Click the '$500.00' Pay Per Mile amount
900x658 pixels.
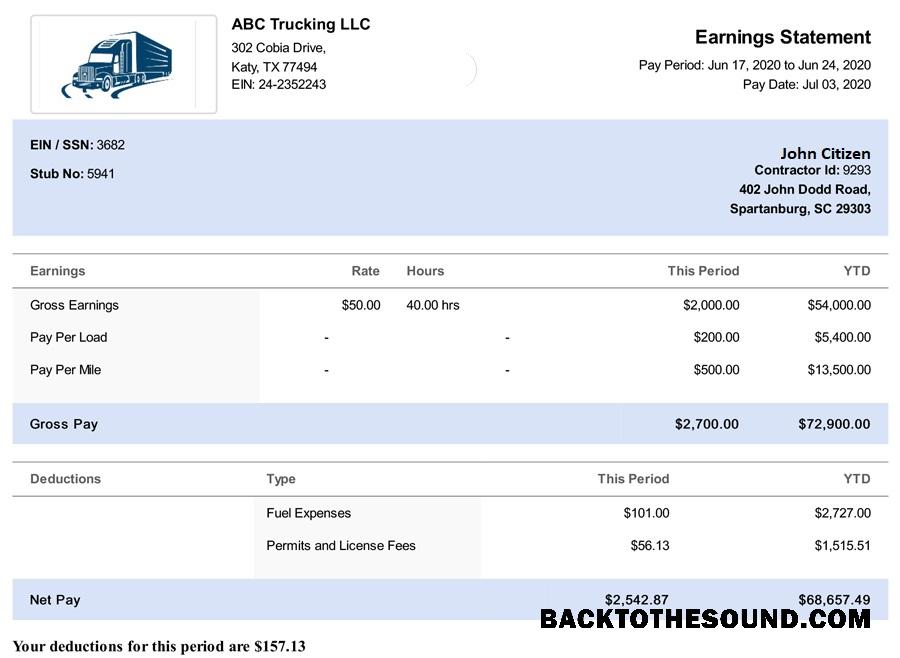coord(716,370)
